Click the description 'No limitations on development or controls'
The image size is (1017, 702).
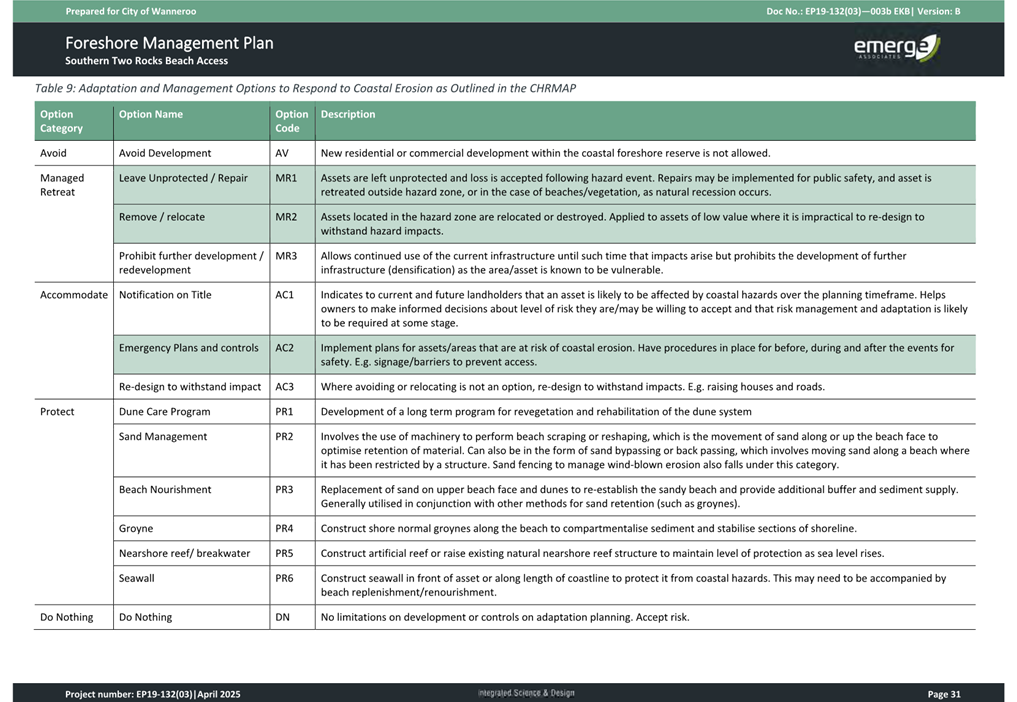click(x=505, y=617)
